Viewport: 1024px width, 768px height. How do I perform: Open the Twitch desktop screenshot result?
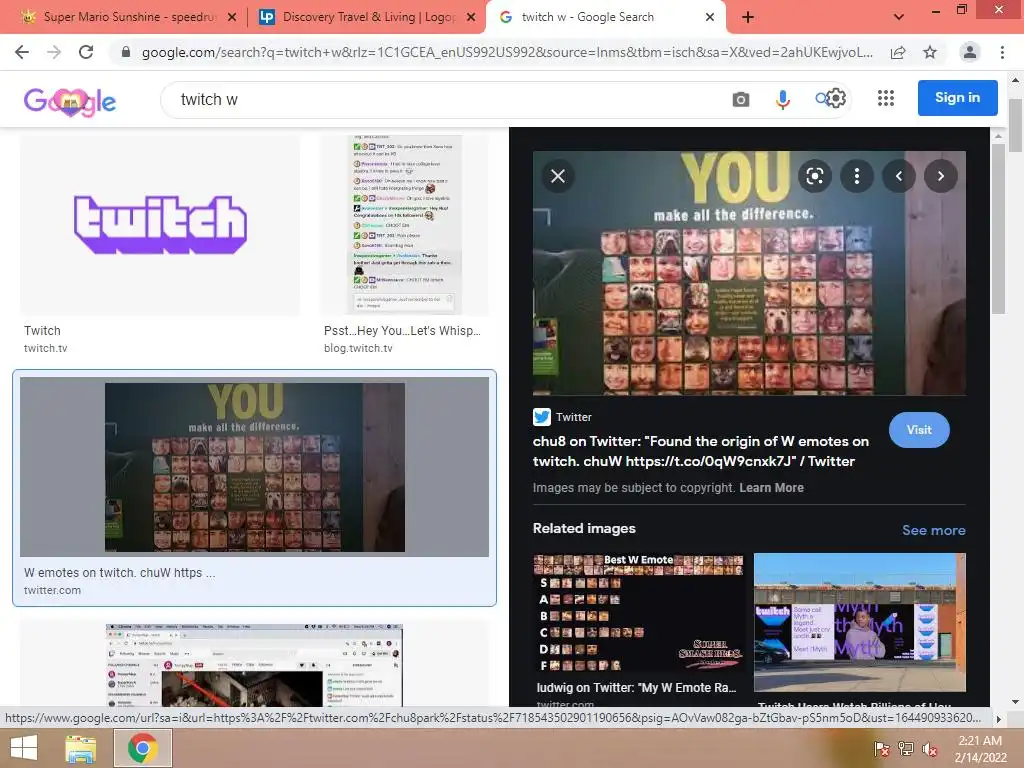tap(254, 665)
